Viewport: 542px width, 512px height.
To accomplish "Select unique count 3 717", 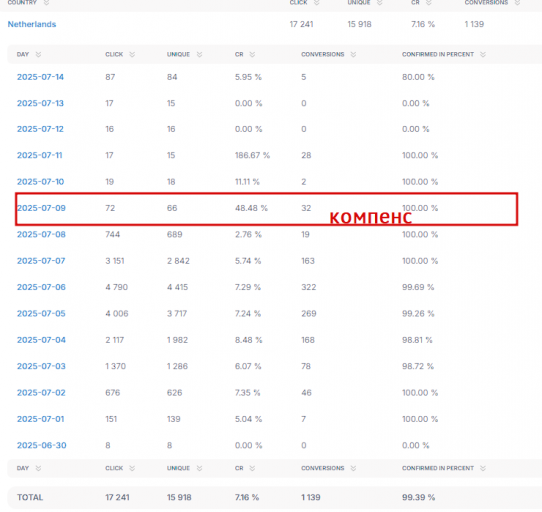I will (x=177, y=314).
